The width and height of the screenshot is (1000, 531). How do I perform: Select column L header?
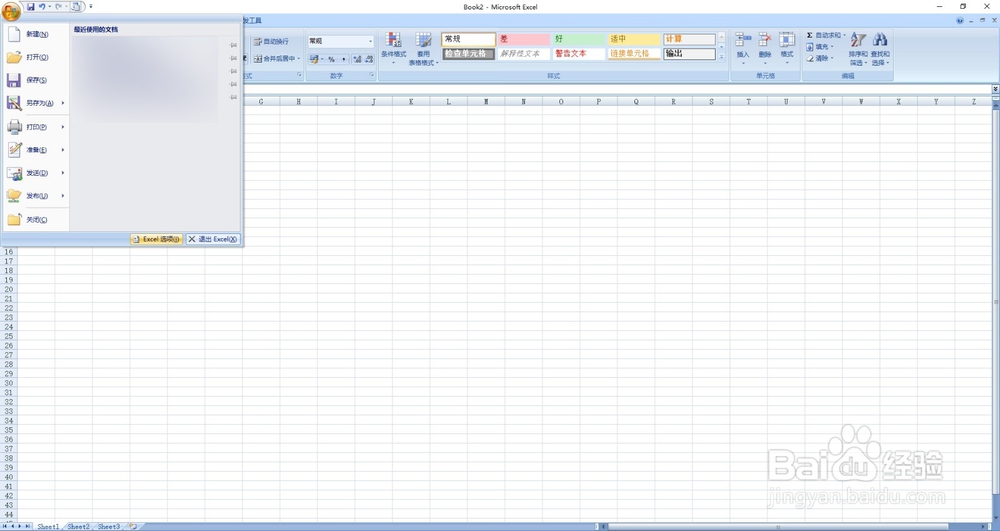click(448, 101)
